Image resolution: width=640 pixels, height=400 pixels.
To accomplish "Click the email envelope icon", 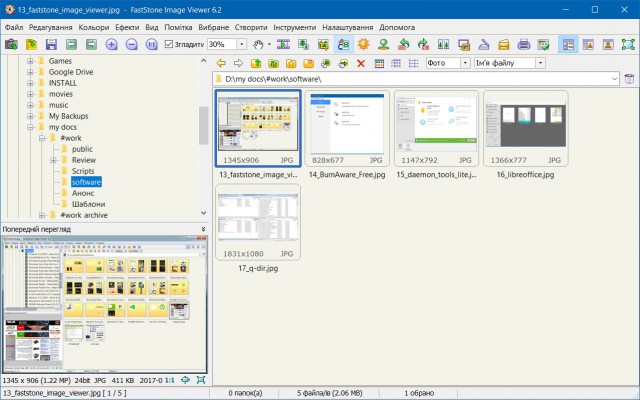I will coord(503,44).
